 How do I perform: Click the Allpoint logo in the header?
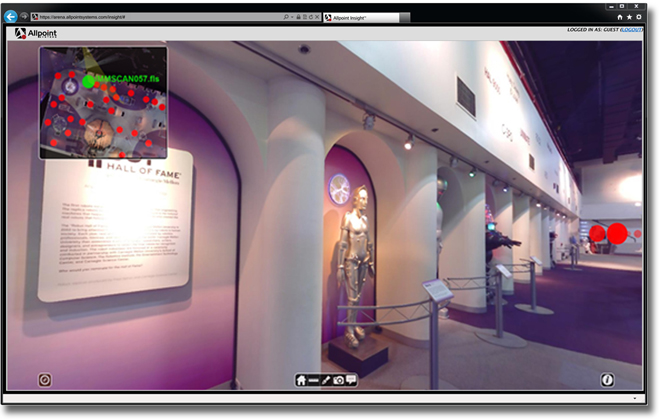[x=34, y=33]
